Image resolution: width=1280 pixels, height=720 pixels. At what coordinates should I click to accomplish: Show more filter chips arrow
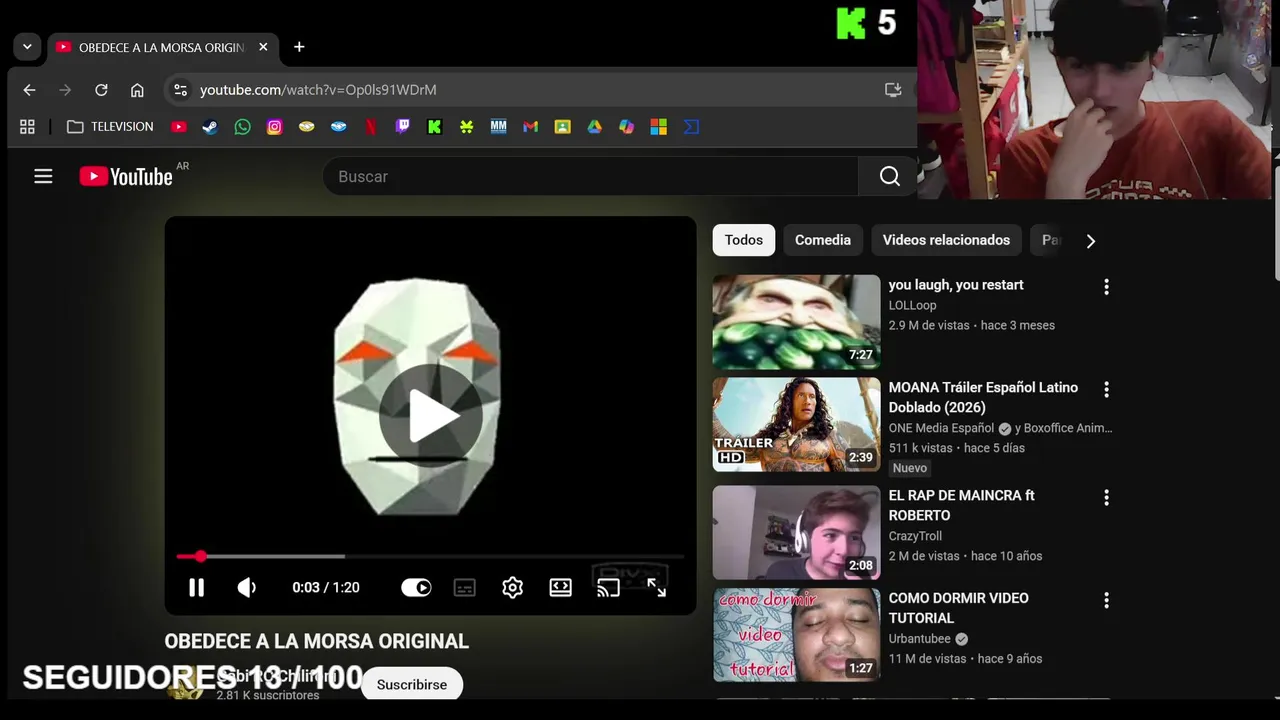pos(1091,241)
